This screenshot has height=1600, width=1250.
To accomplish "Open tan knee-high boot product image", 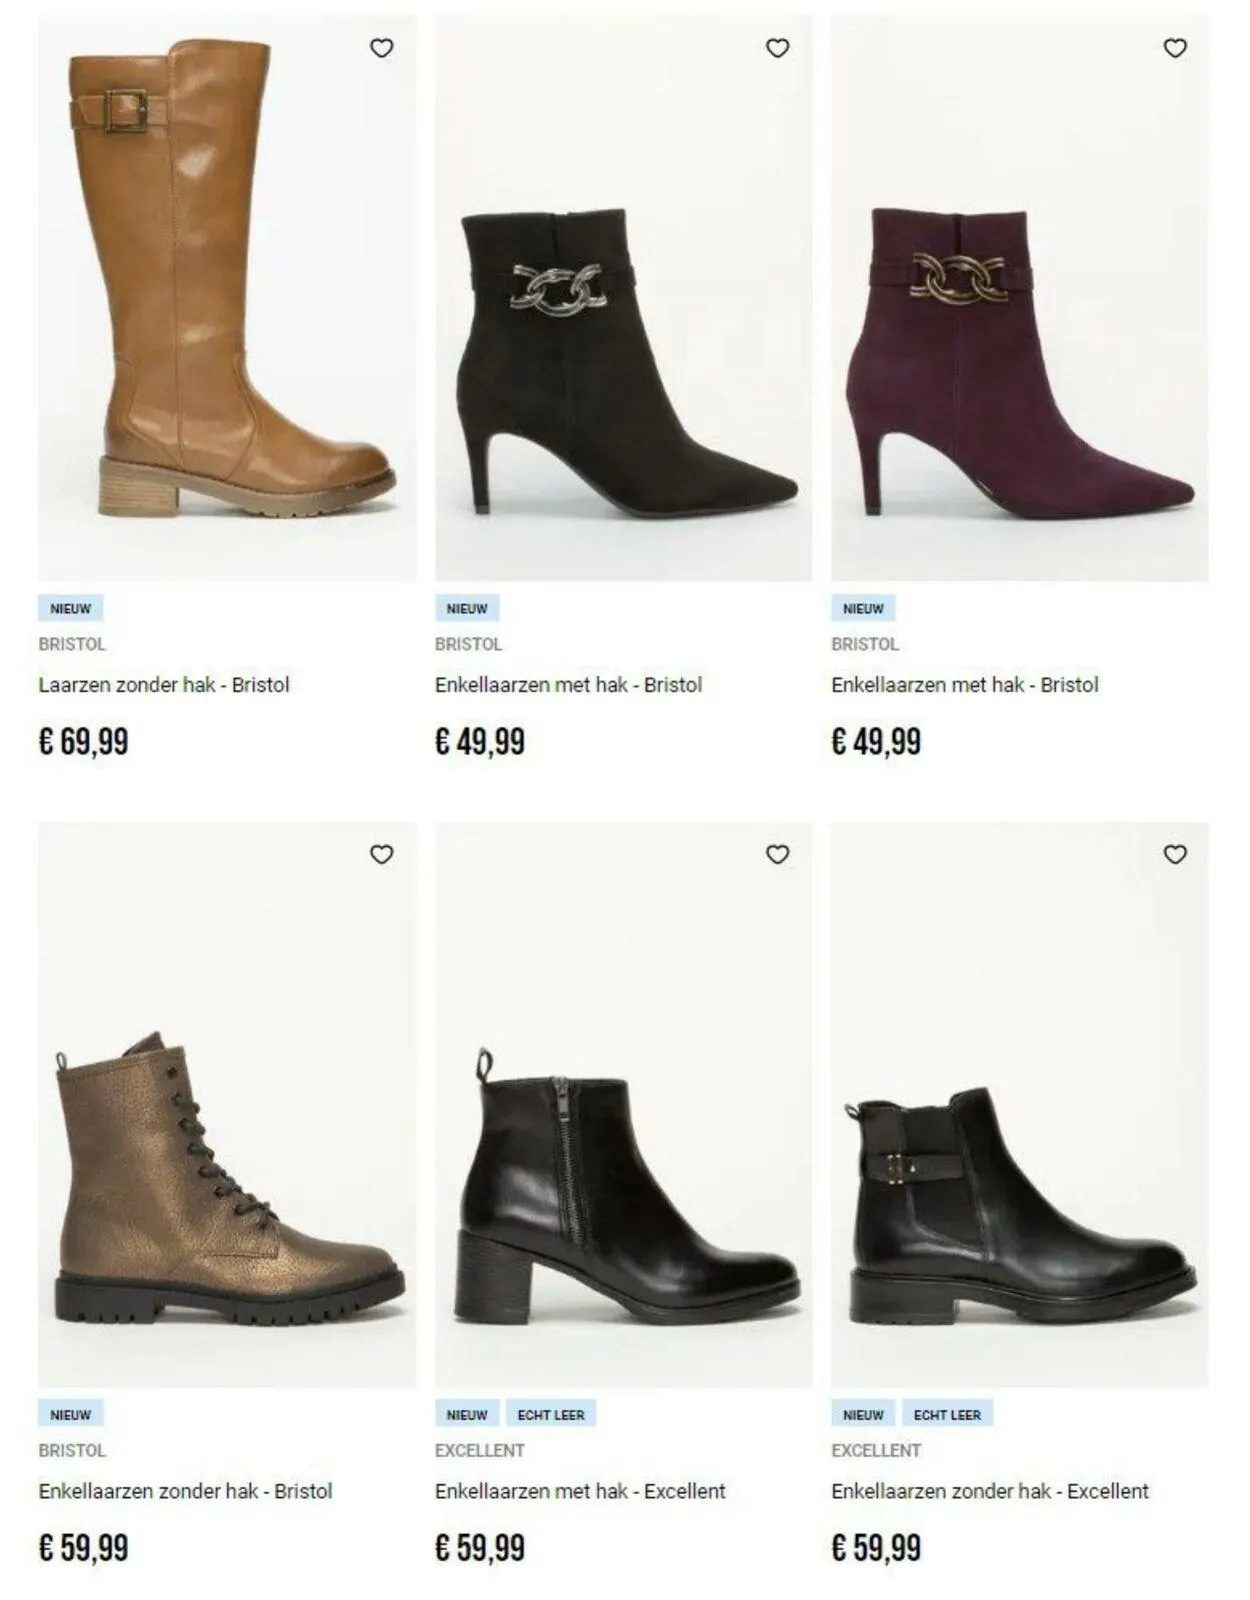I will pyautogui.click(x=227, y=298).
